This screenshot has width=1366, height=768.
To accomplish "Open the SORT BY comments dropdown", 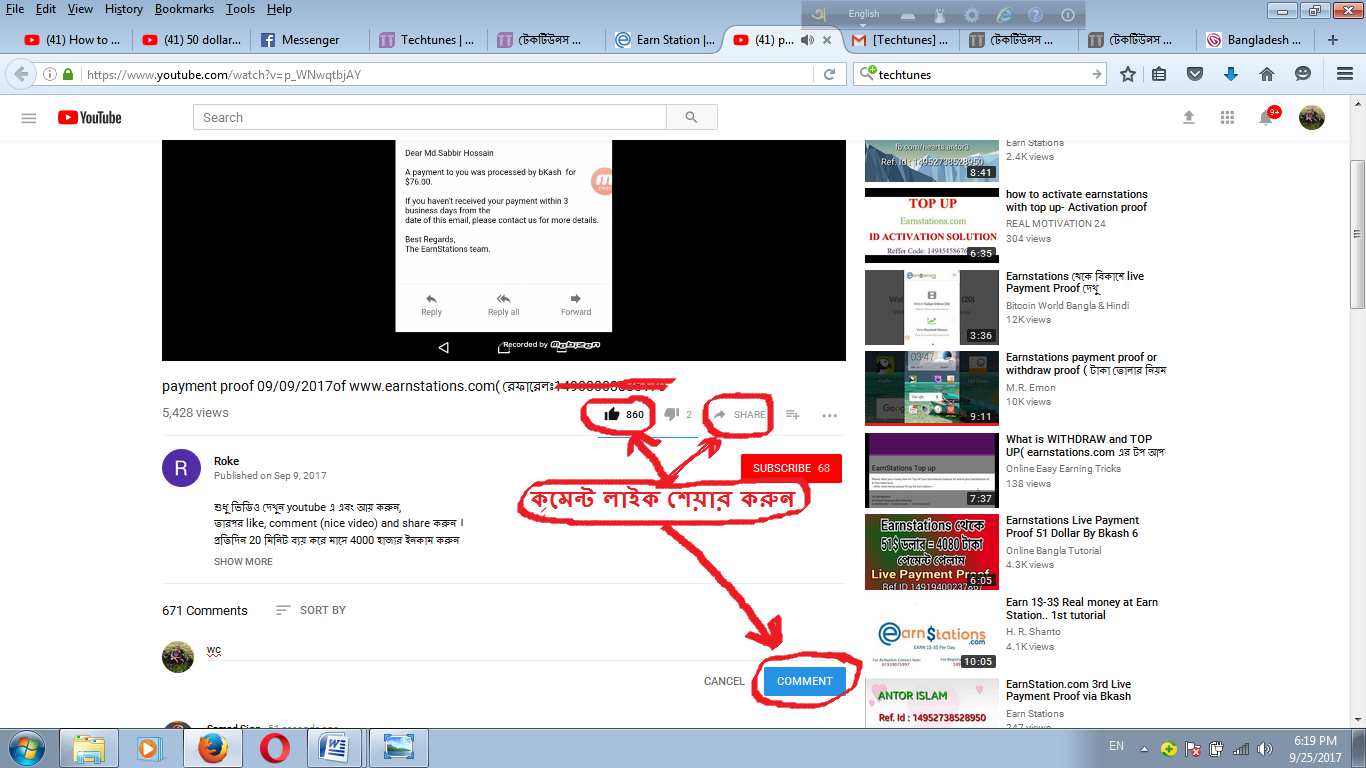I will tap(311, 610).
